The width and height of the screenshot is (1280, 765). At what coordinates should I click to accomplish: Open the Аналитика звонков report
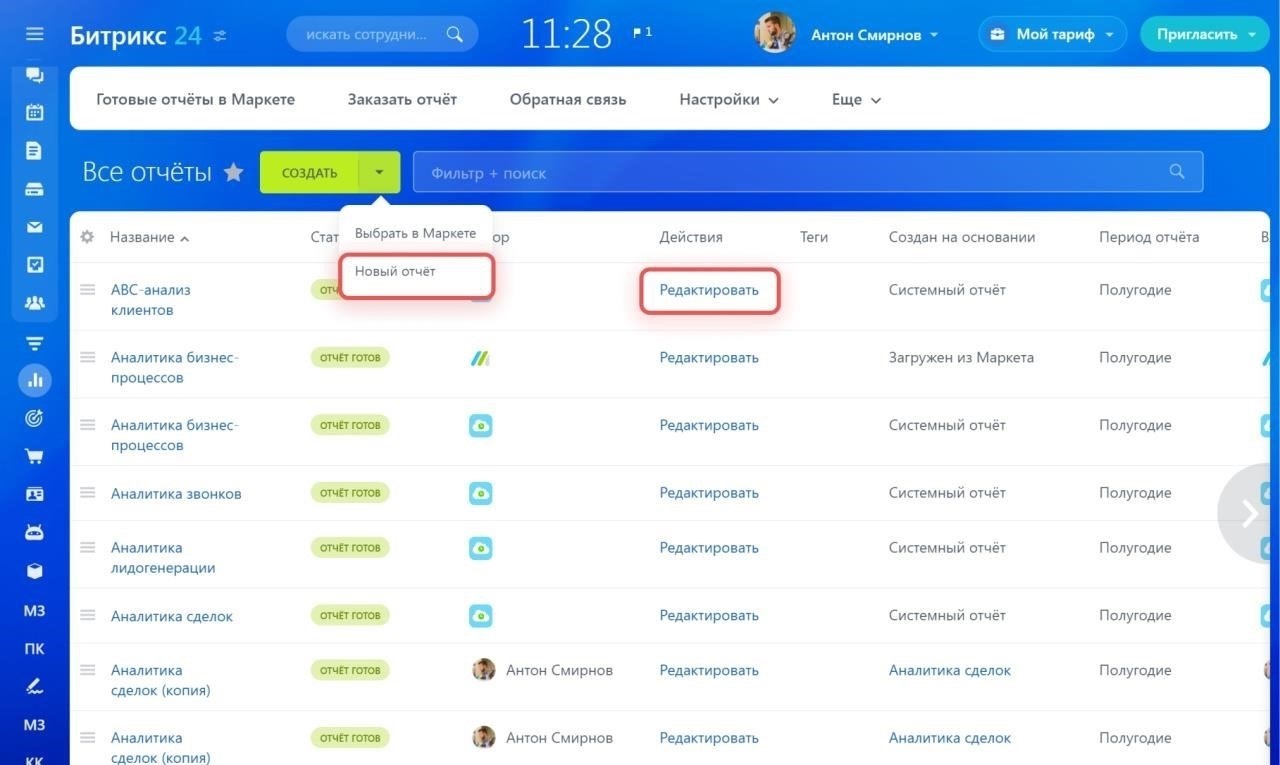click(176, 494)
